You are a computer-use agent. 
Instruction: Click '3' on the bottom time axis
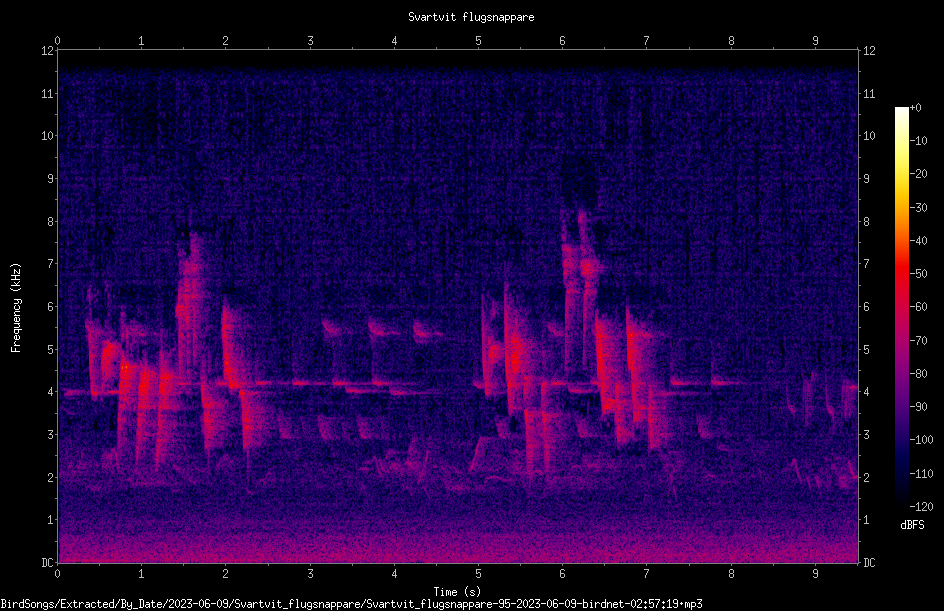pos(310,574)
